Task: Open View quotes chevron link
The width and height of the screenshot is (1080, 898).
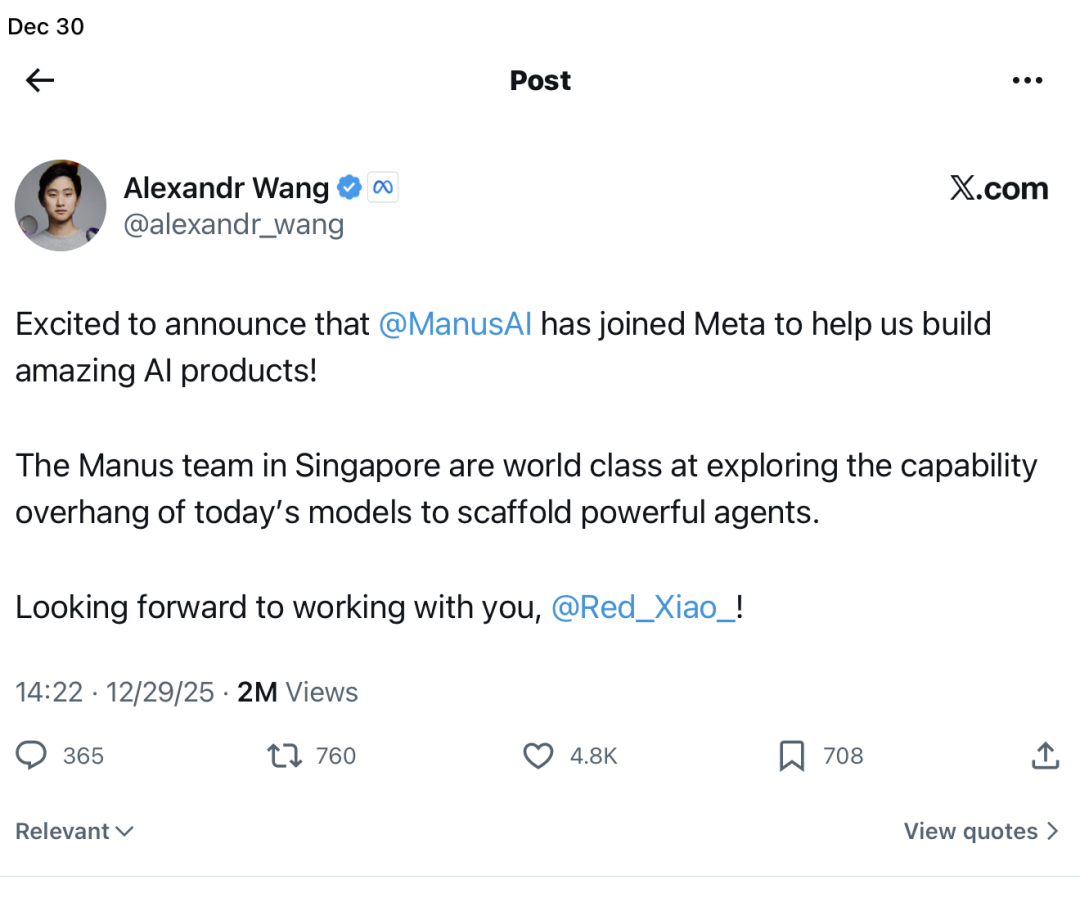Action: (x=980, y=831)
